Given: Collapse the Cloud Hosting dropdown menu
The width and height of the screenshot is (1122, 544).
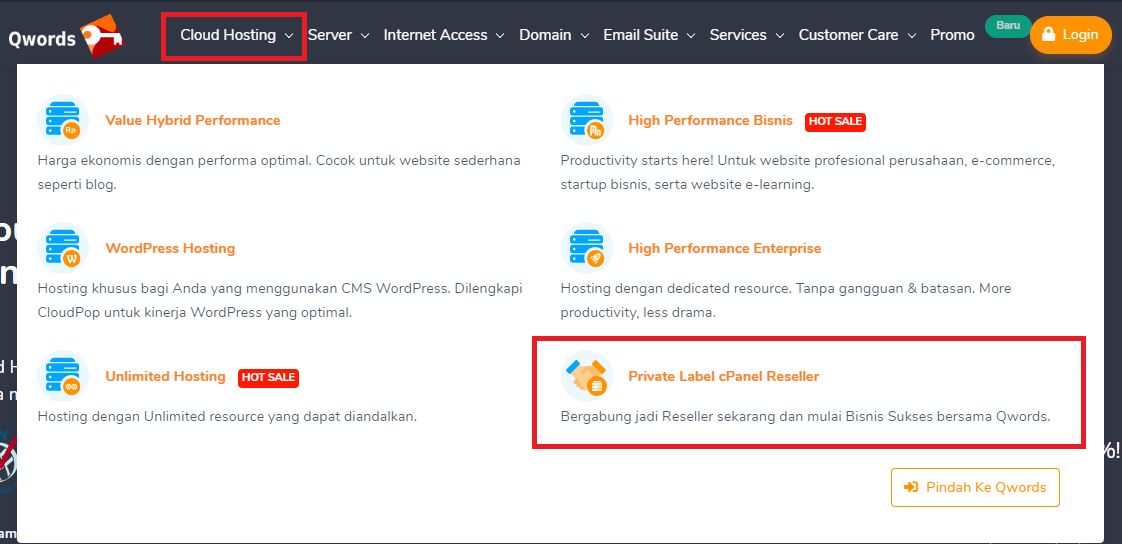Looking at the screenshot, I should [236, 35].
